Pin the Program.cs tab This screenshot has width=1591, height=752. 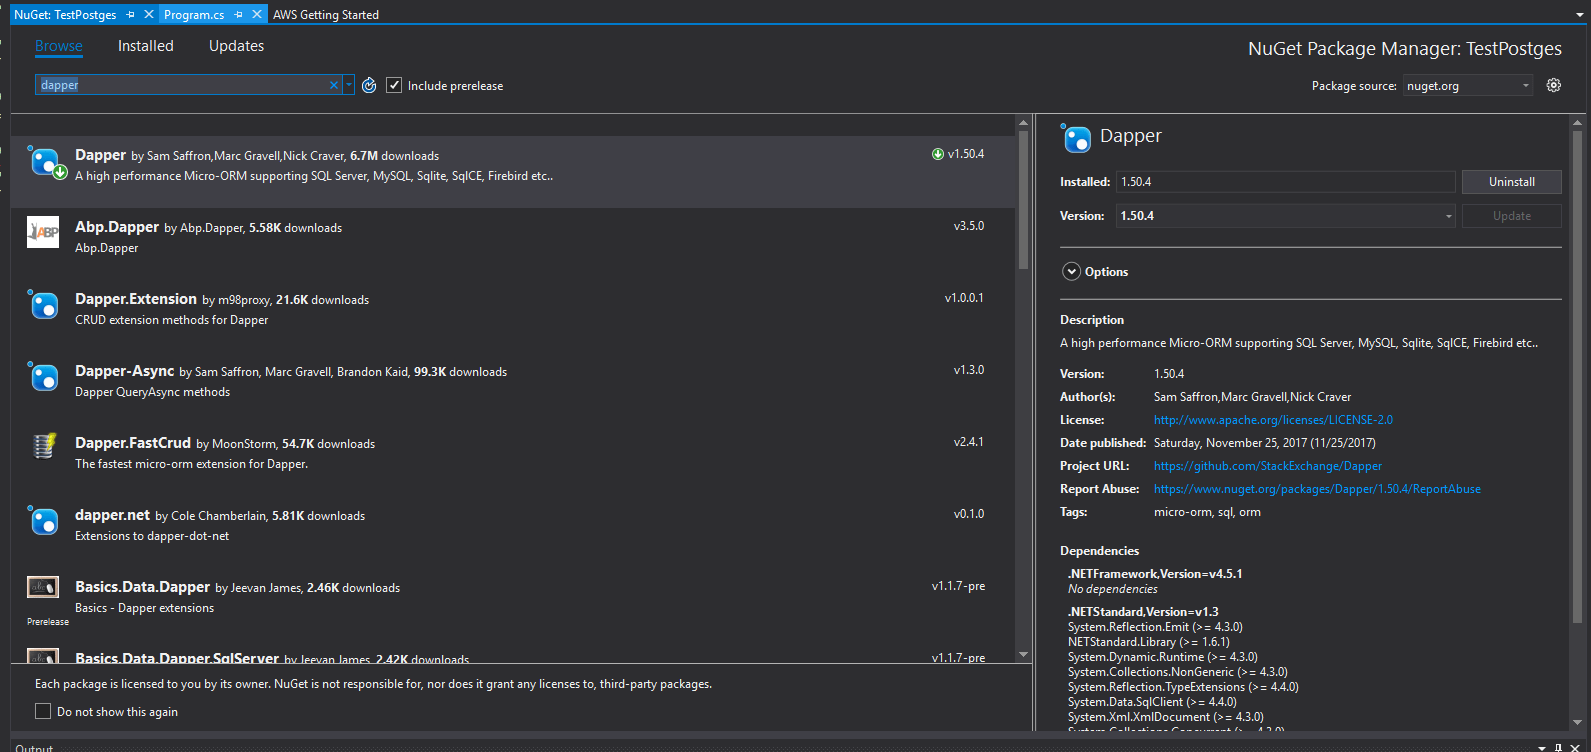pos(238,14)
